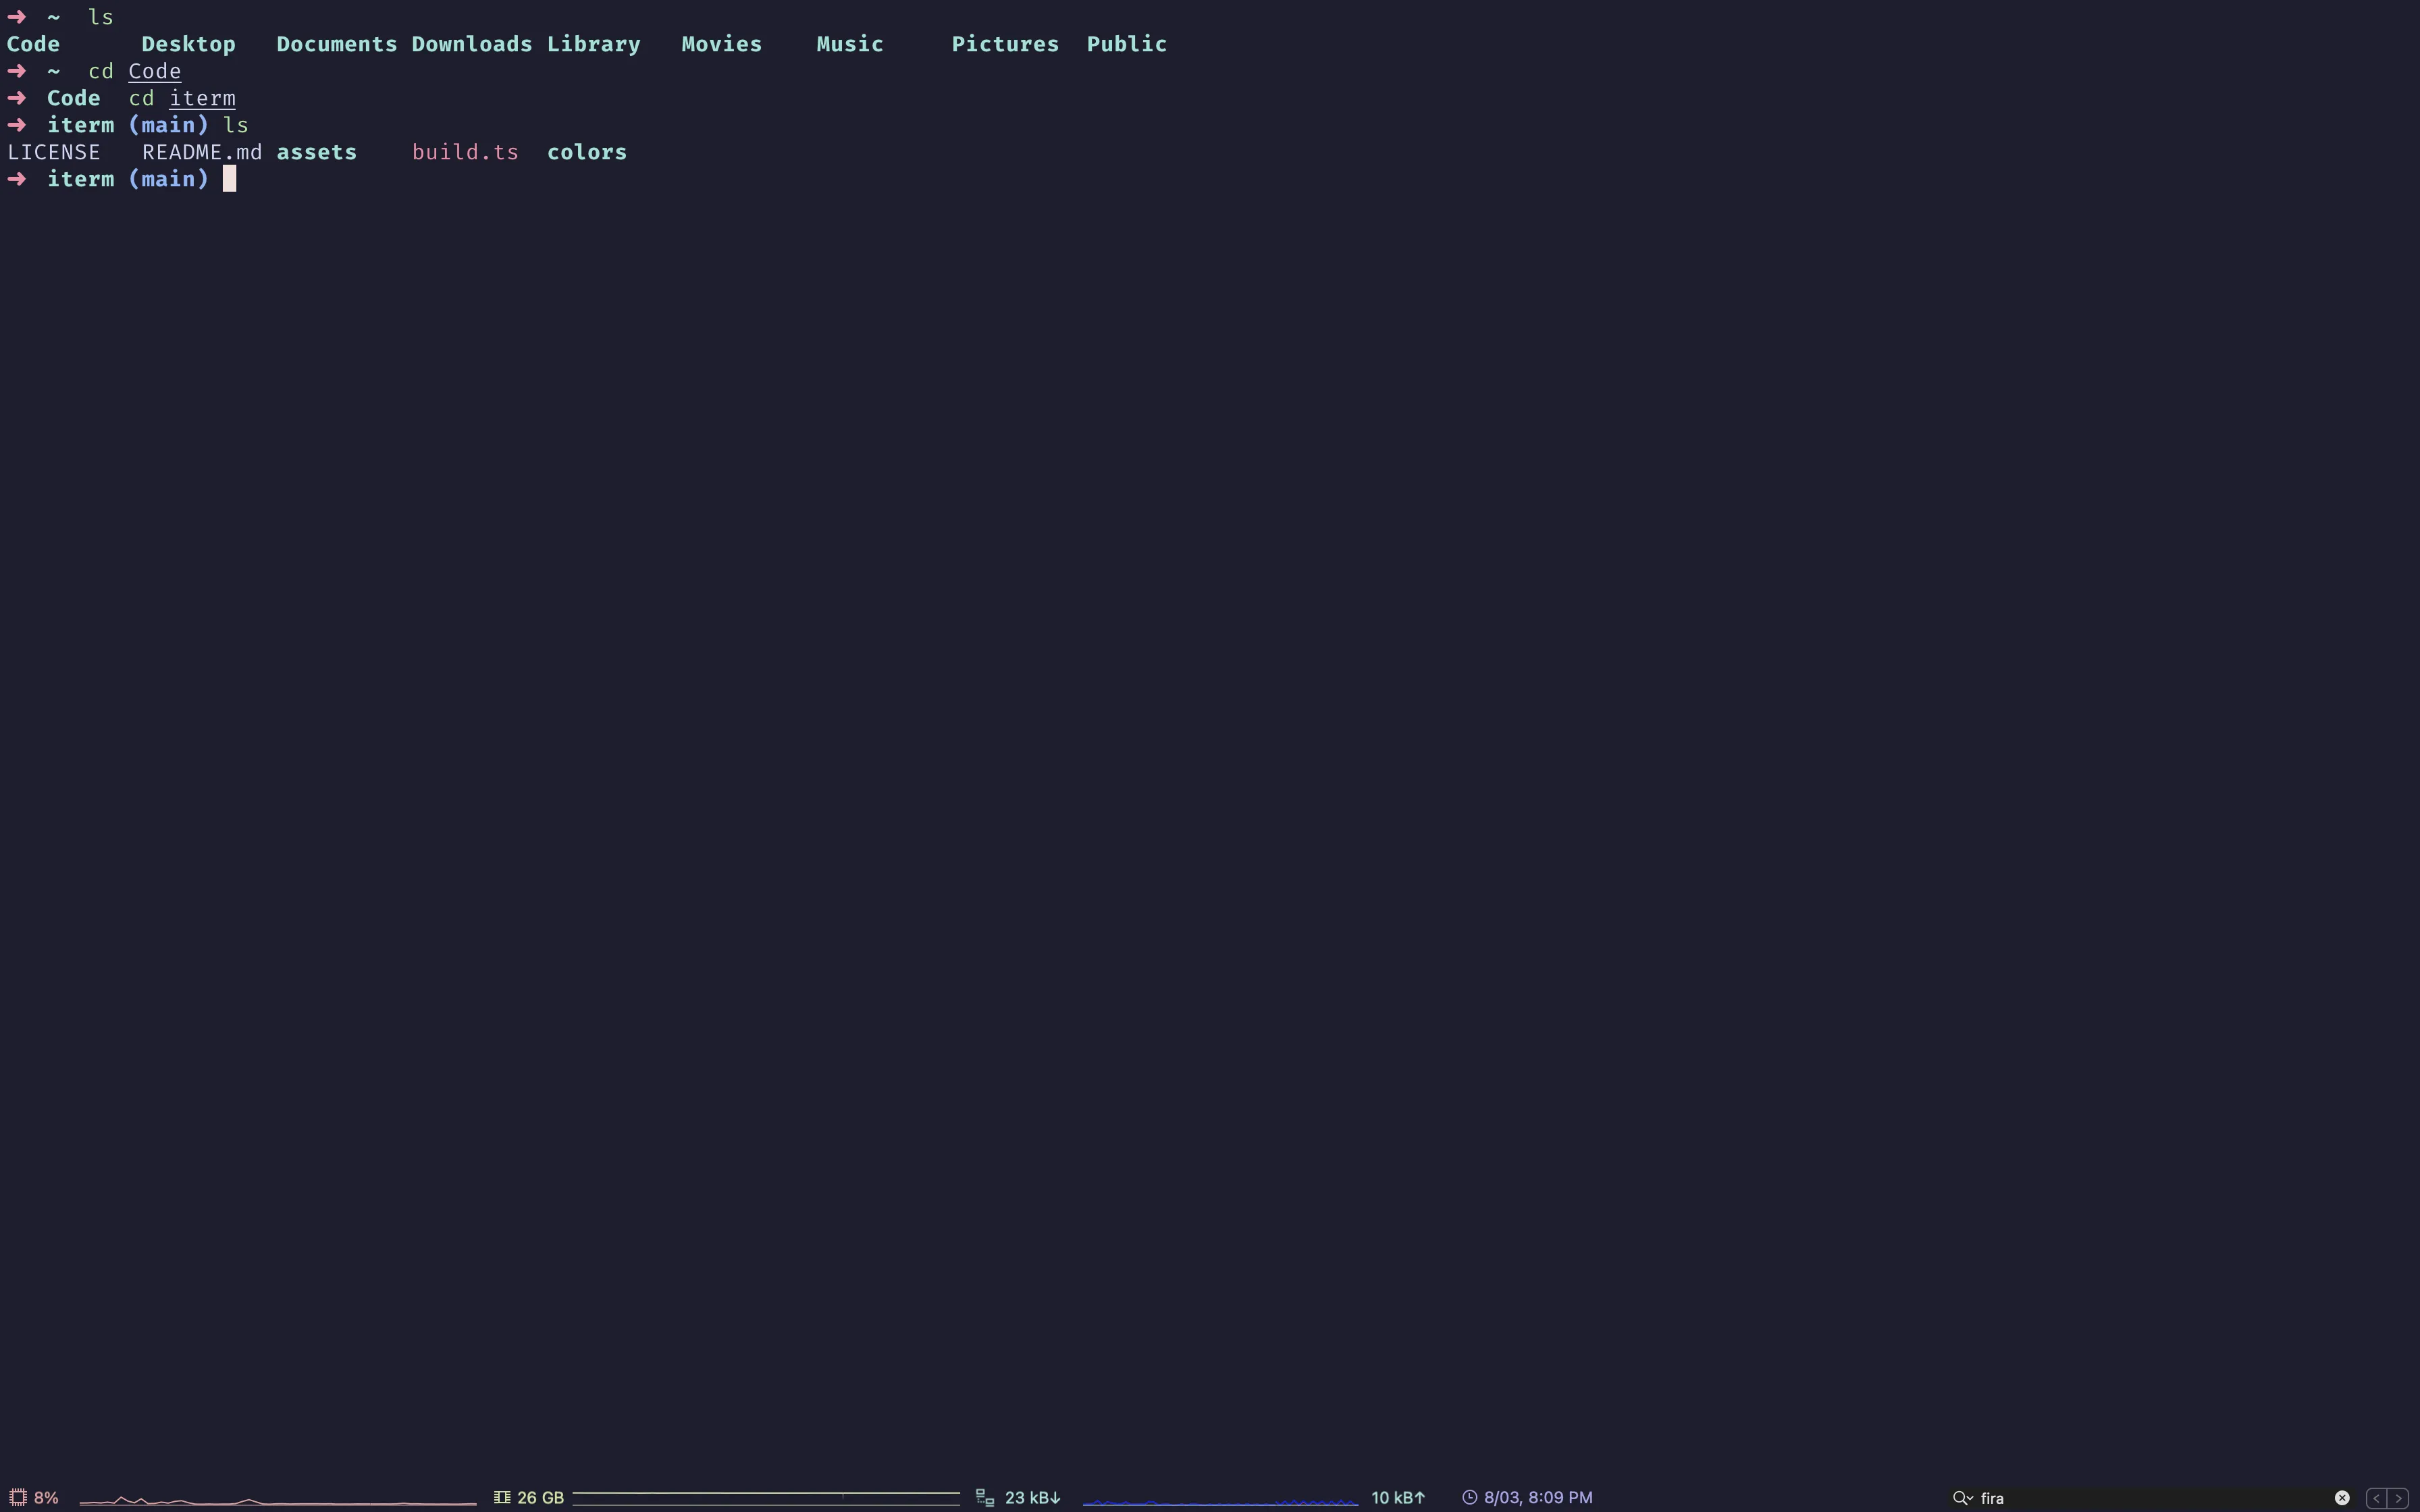This screenshot has height=1512, width=2420.
Task: Click the 8% CPU percentage label
Action: [x=46, y=1497]
